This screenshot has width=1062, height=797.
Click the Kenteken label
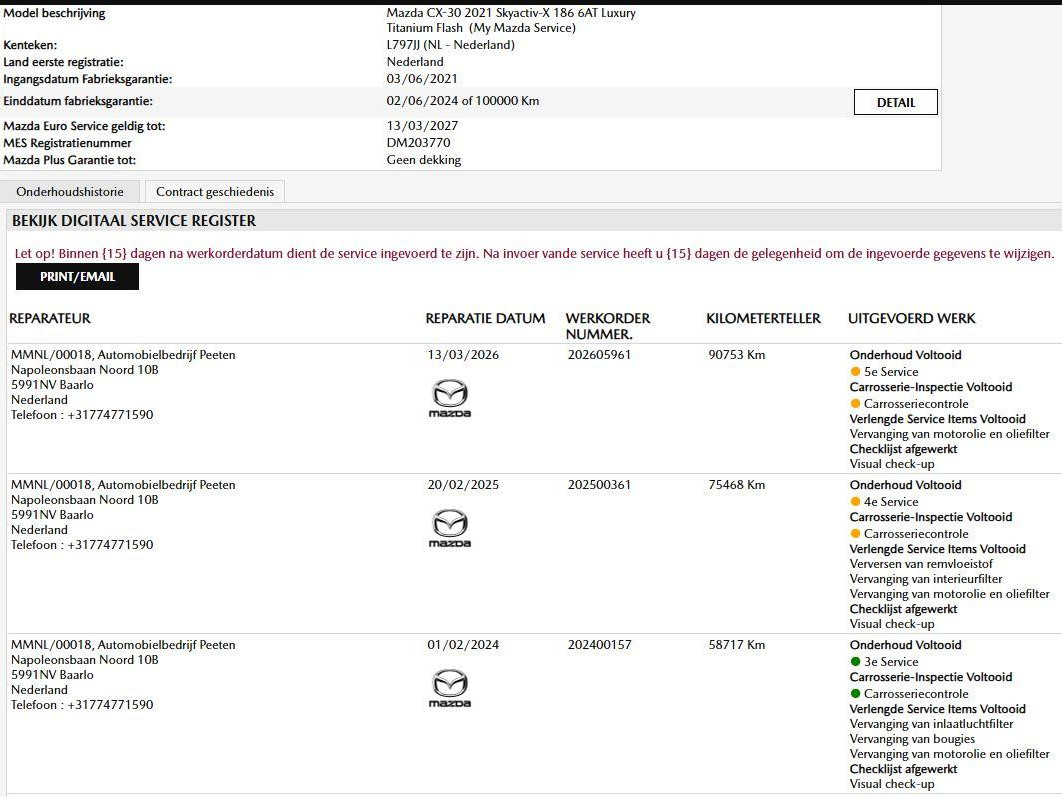pos(30,45)
